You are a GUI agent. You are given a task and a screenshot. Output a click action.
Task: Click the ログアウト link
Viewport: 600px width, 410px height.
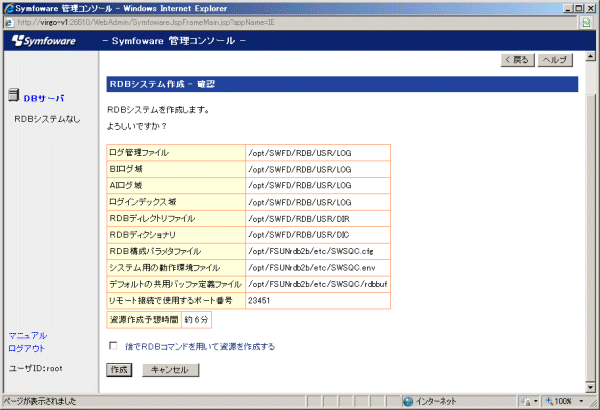click(x=26, y=348)
